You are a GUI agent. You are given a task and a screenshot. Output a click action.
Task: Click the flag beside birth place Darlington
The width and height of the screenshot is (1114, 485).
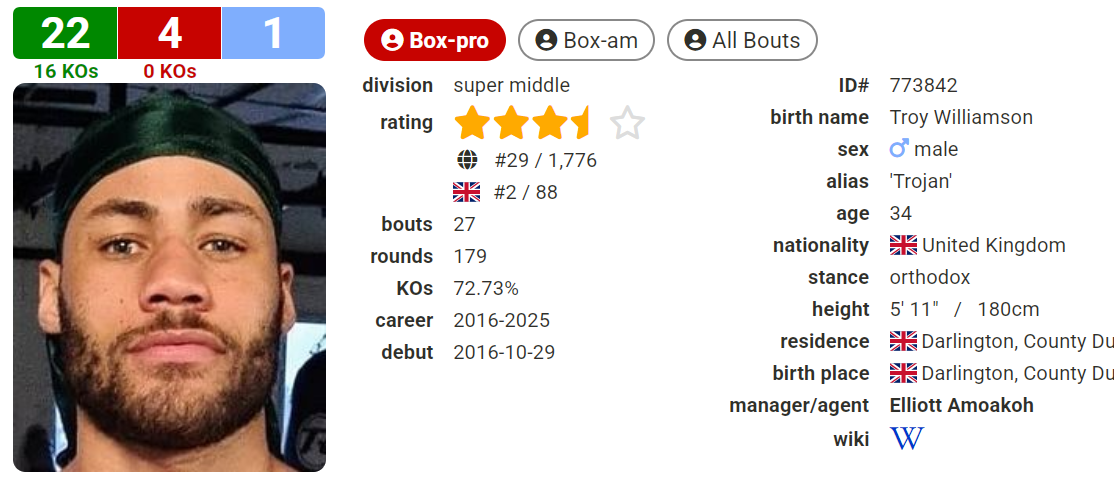pyautogui.click(x=903, y=373)
